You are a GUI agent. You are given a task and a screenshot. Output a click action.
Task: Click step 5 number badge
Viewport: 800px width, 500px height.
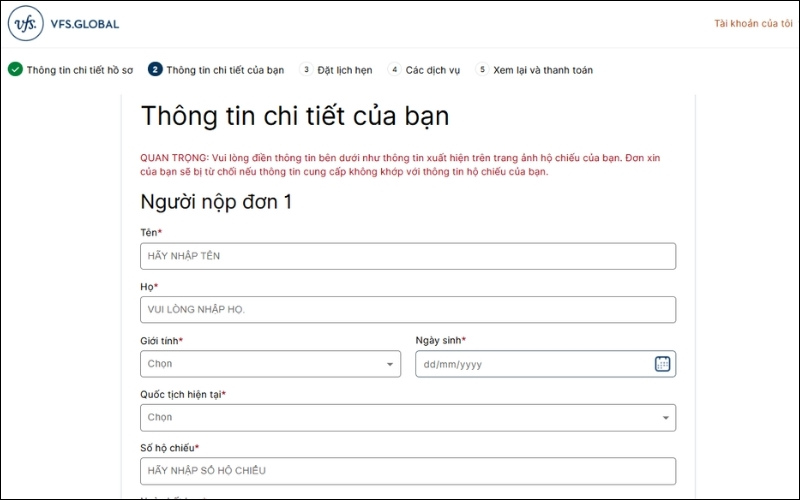(482, 69)
